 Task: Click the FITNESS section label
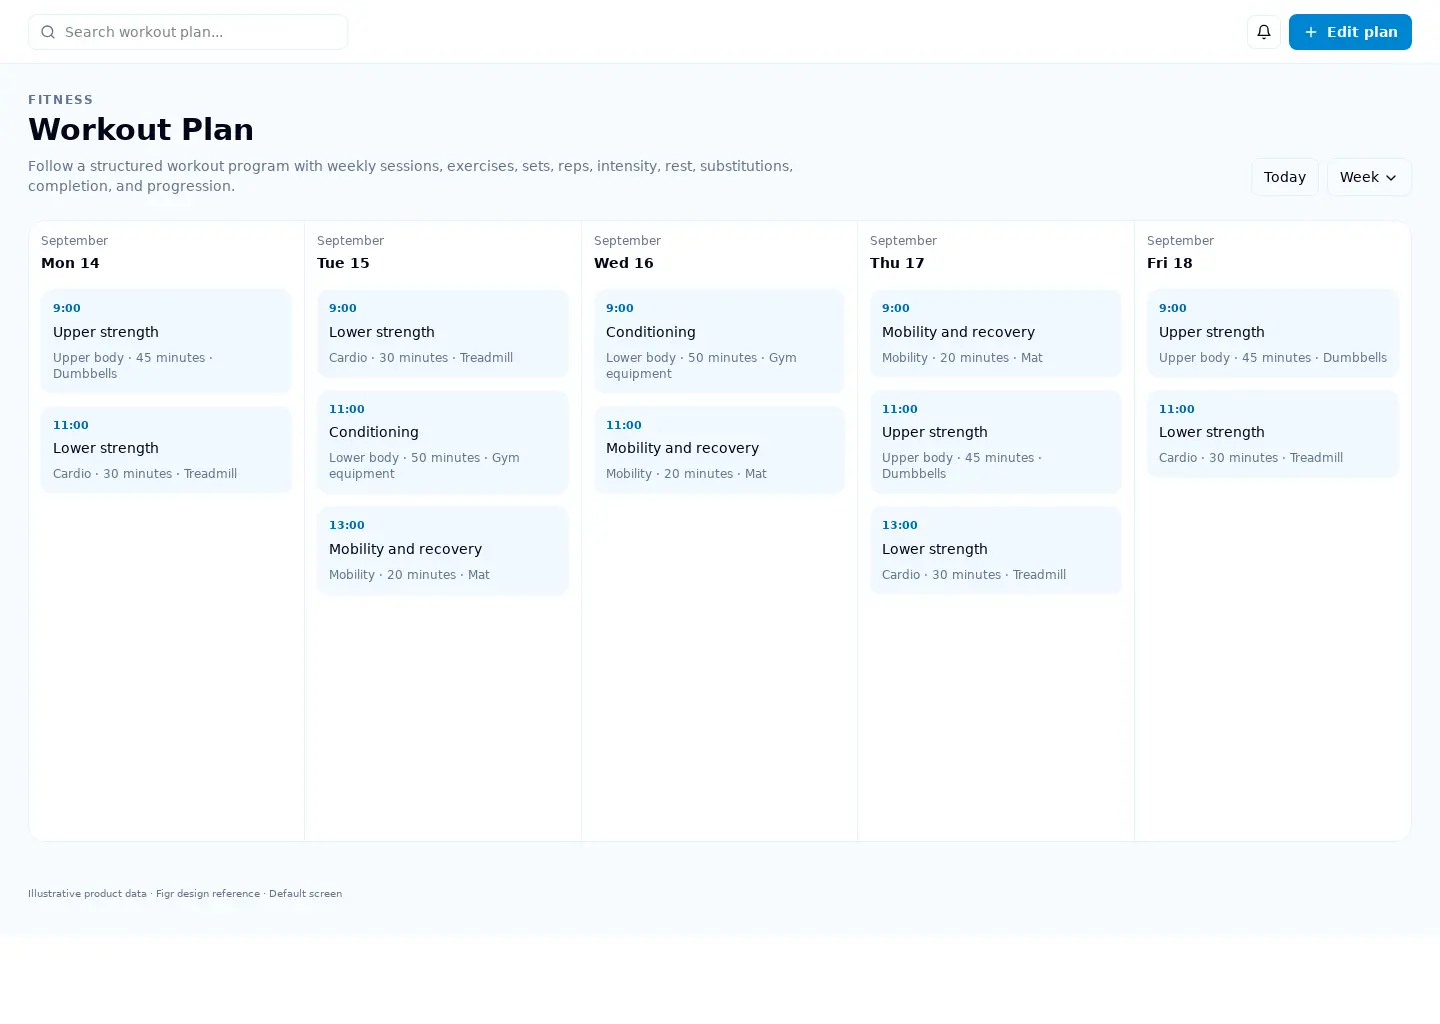(x=61, y=100)
